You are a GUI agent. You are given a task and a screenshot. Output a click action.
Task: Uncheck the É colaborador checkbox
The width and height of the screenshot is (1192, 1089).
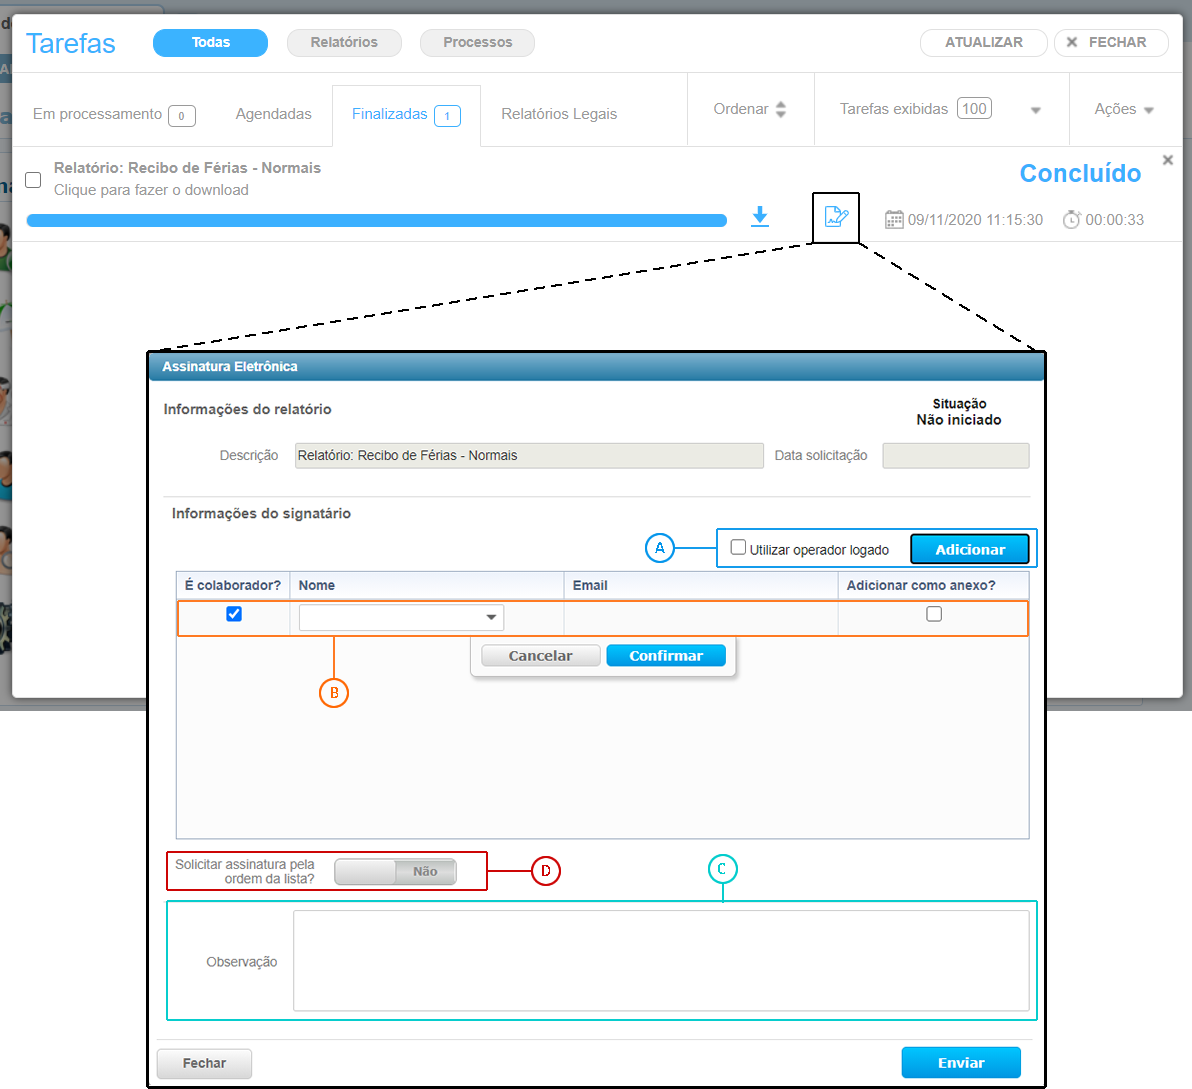click(233, 614)
